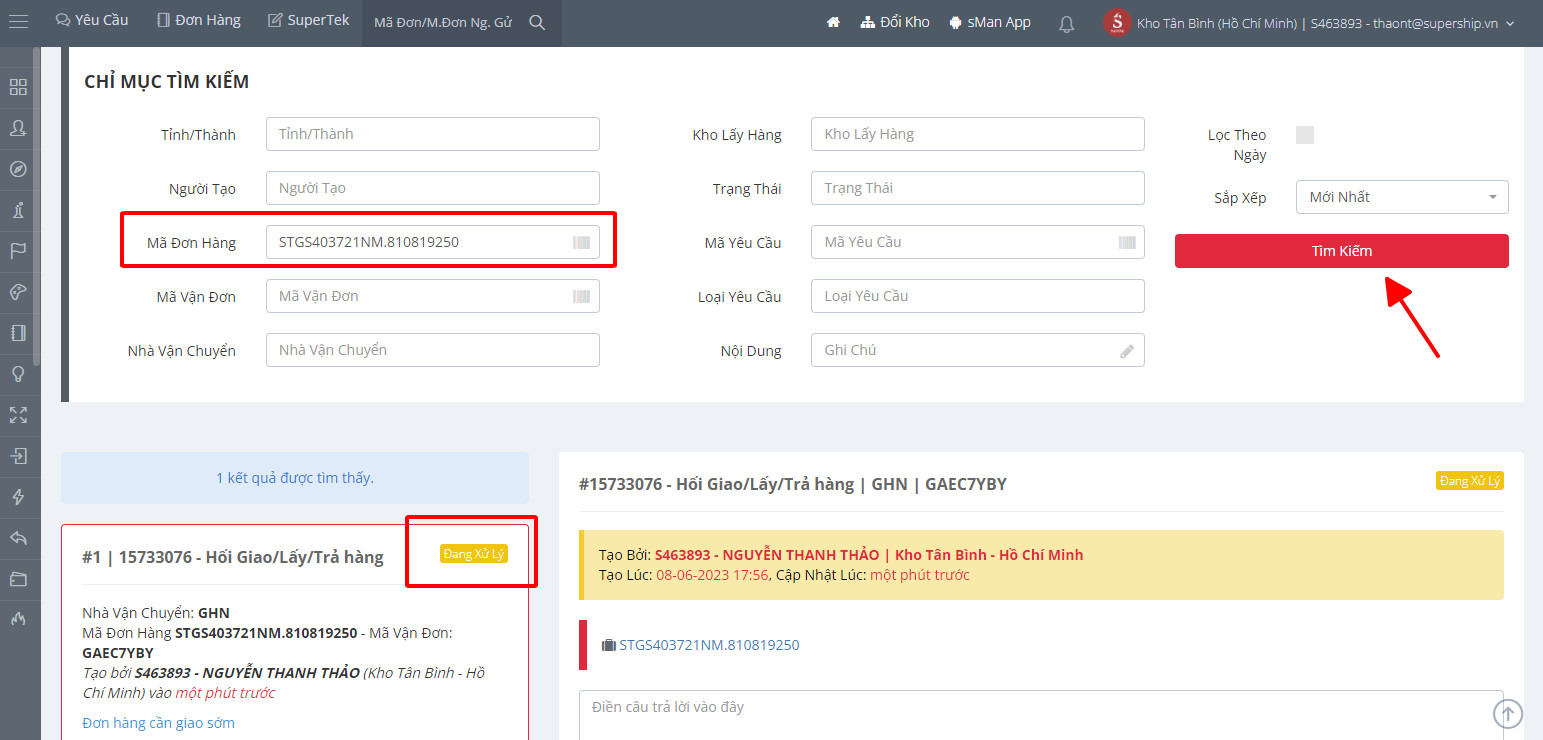
Task: Focus the Mã Vận Đơn input field
Action: (433, 296)
